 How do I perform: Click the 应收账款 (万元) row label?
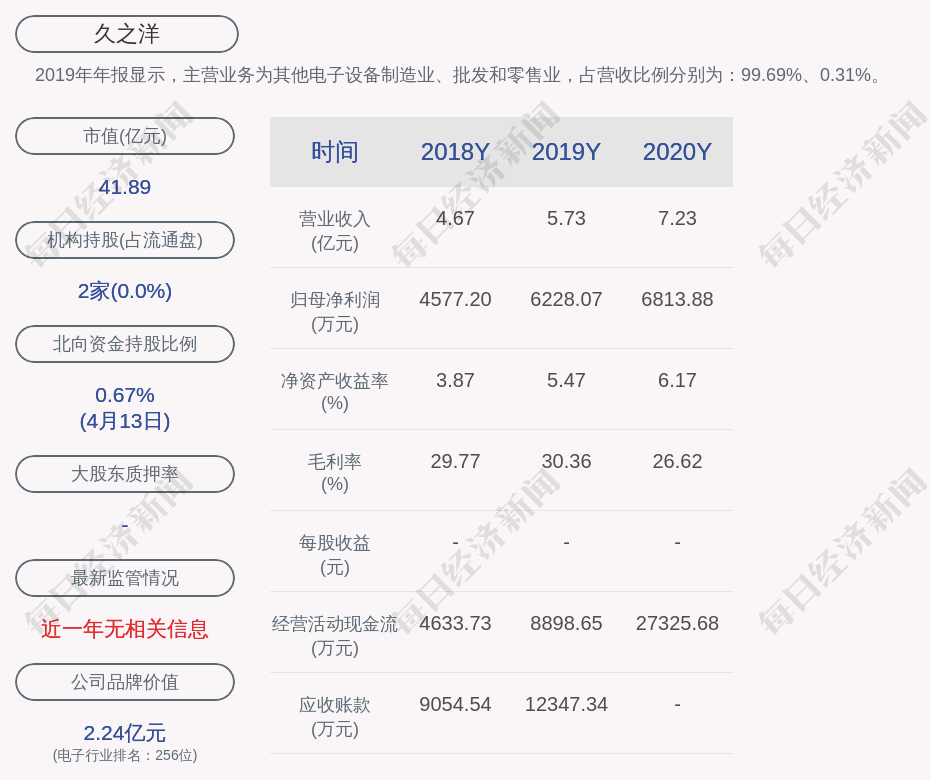(335, 717)
